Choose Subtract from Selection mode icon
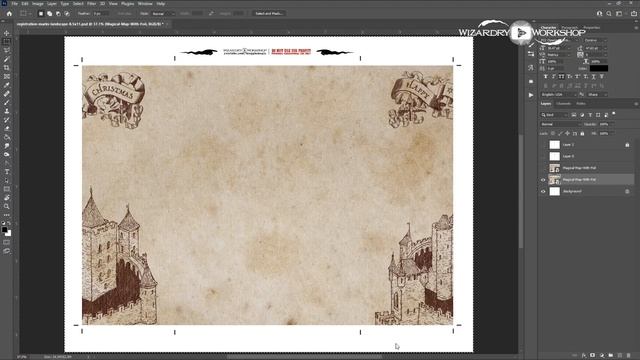 tap(58, 13)
